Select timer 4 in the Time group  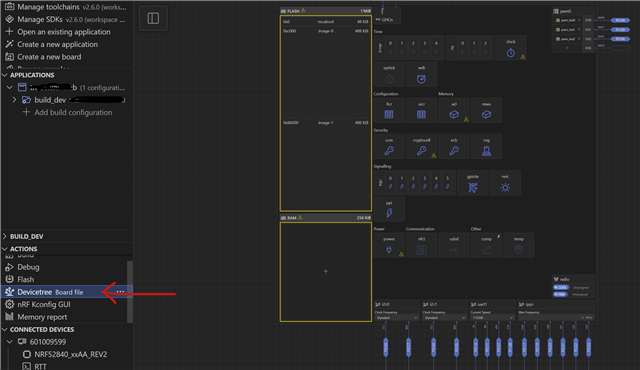coord(436,47)
